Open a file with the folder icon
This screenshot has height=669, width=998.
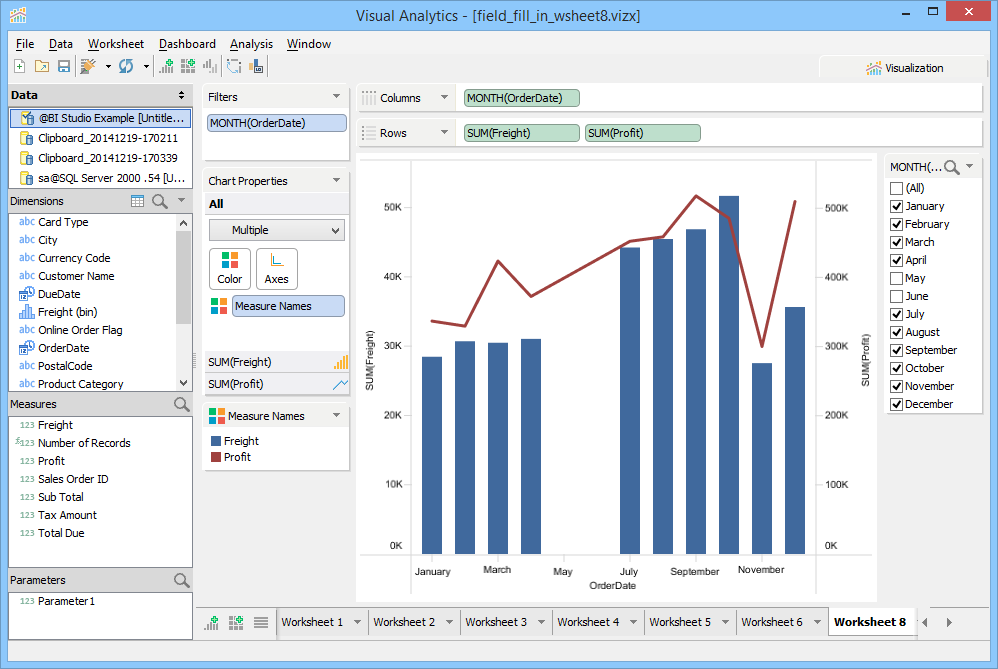[42, 66]
